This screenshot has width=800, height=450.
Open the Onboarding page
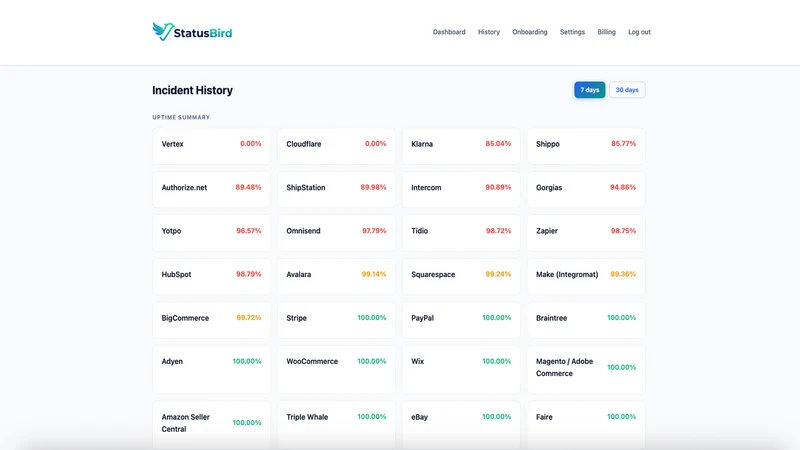click(x=530, y=32)
